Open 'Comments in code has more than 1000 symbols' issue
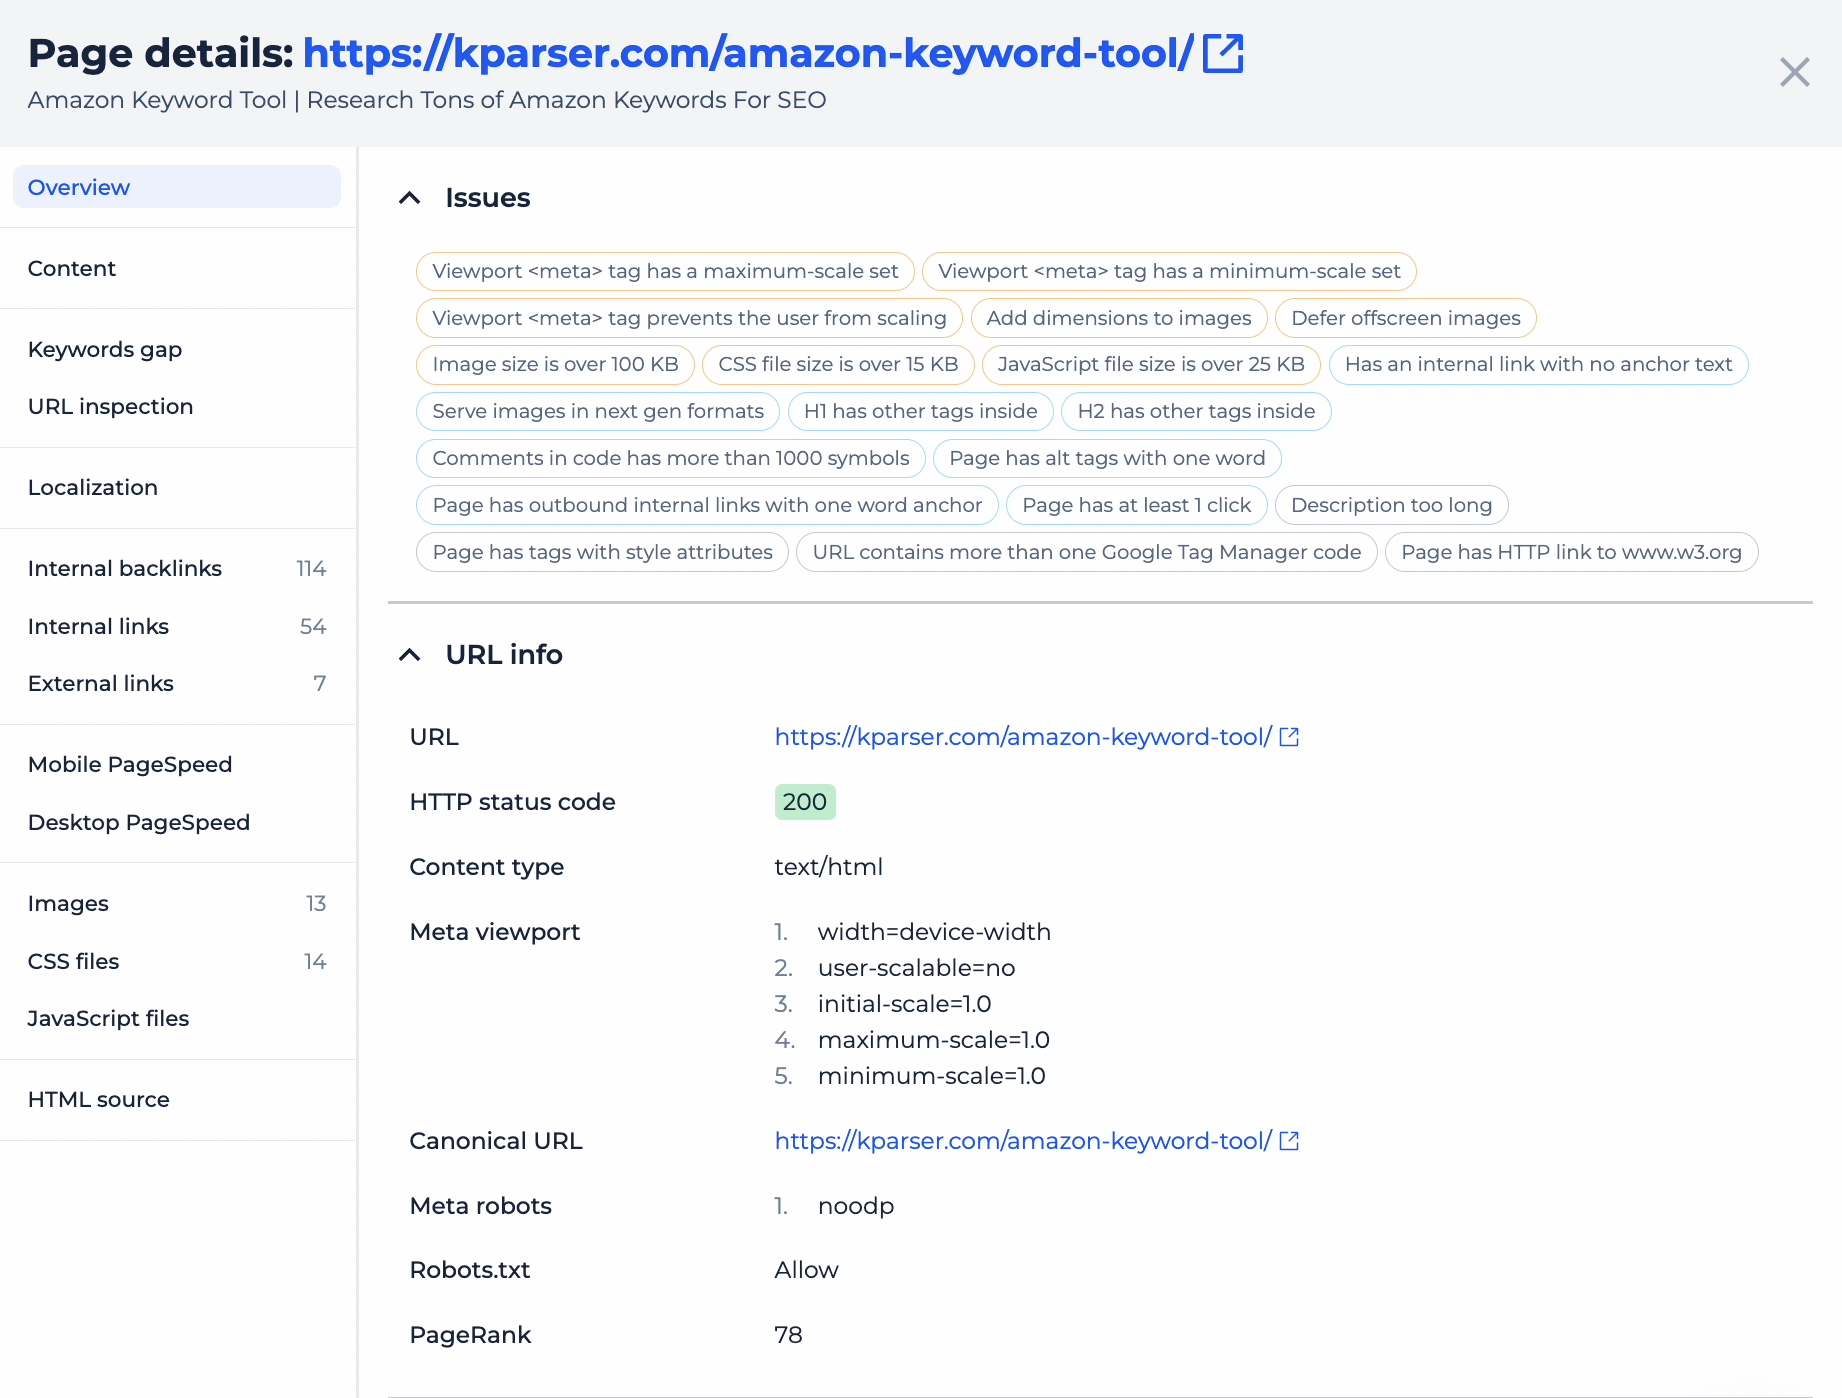The height and width of the screenshot is (1398, 1842). click(671, 458)
